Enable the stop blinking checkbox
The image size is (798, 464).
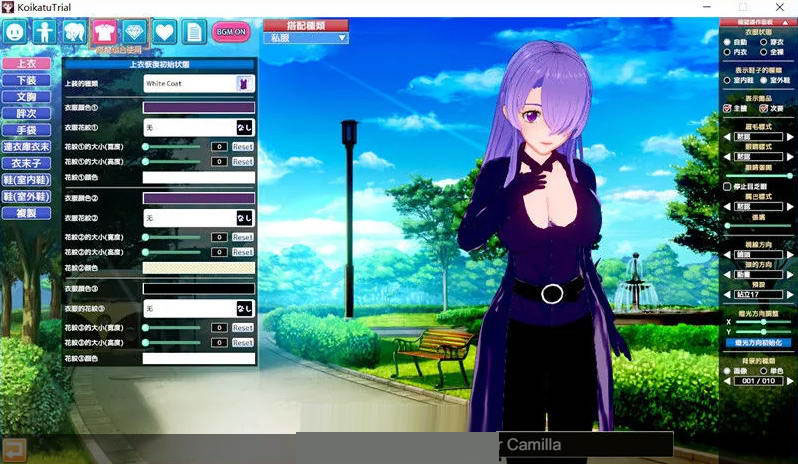click(x=727, y=187)
